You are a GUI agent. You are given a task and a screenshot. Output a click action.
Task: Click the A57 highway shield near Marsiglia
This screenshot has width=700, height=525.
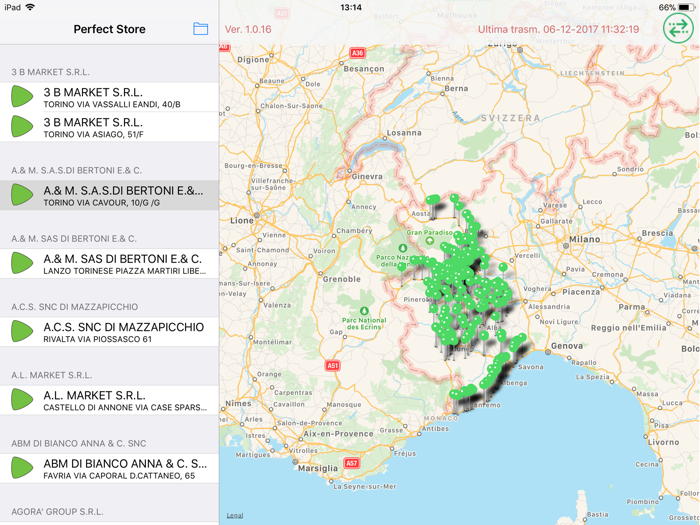[351, 463]
